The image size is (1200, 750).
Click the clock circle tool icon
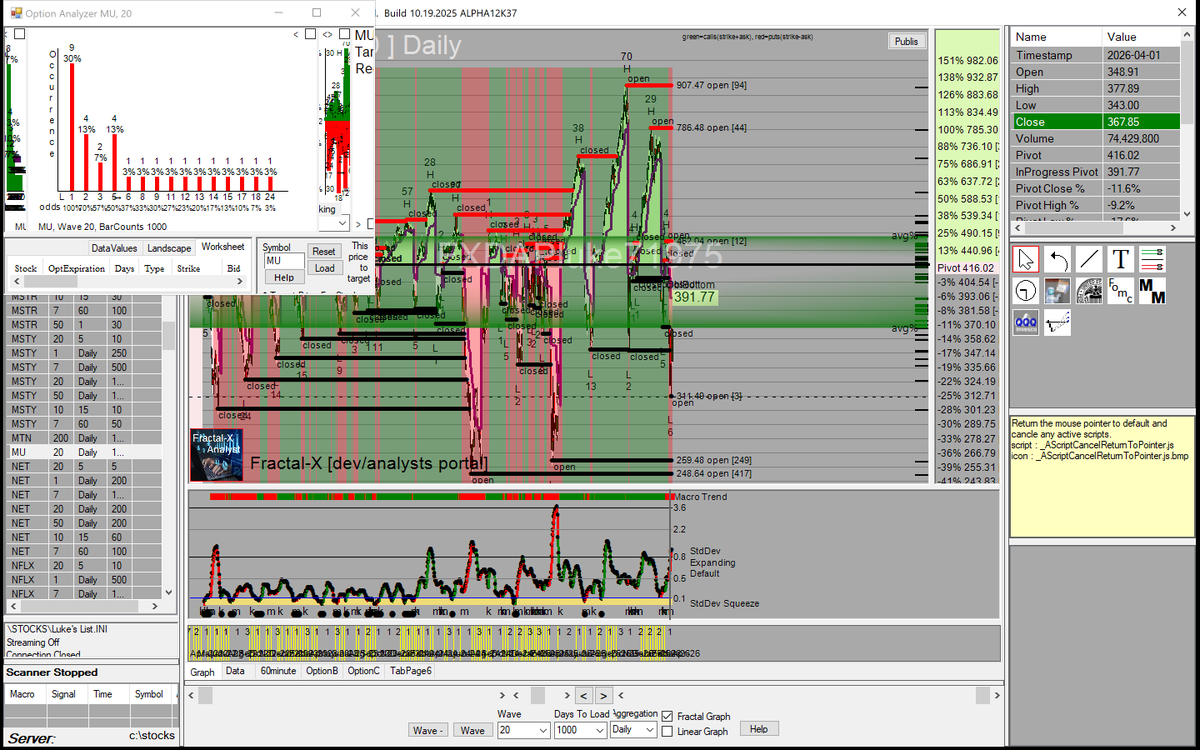click(1025, 291)
